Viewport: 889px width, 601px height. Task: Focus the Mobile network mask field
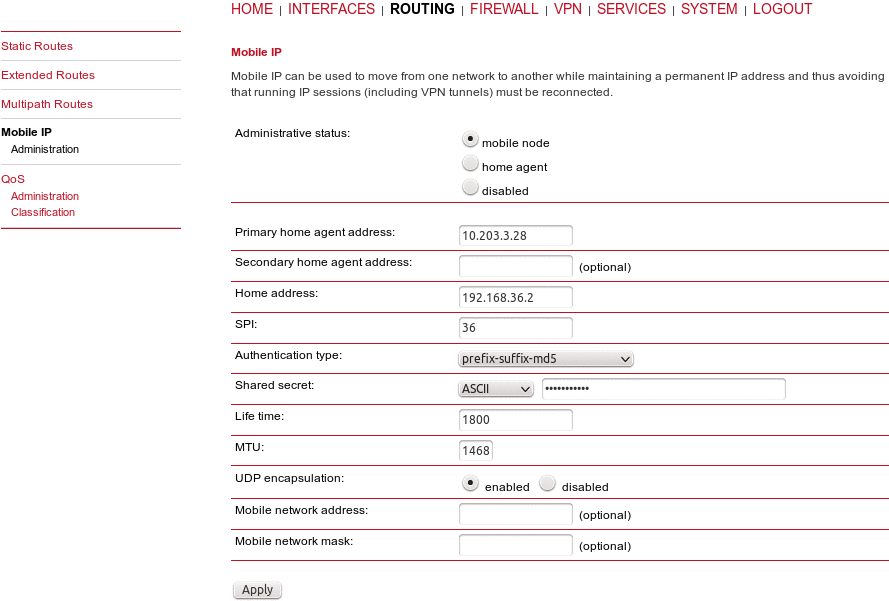tap(515, 545)
